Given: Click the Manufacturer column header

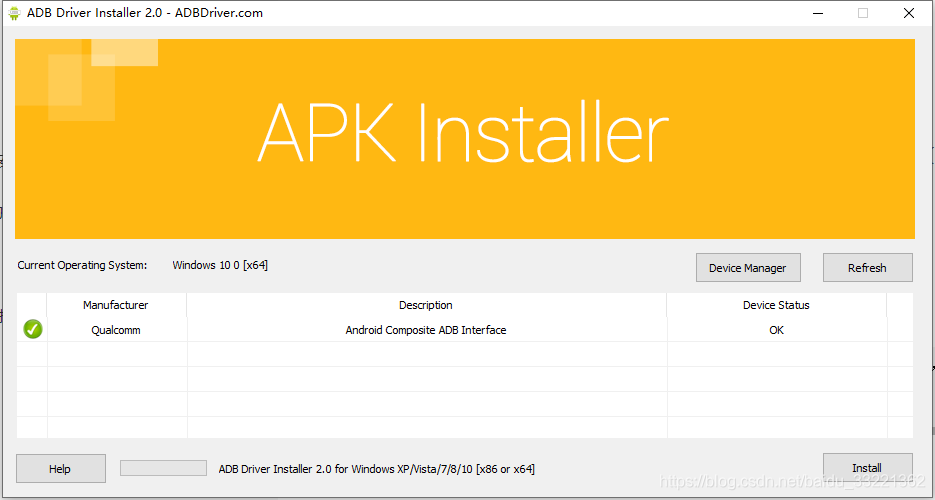Looking at the screenshot, I should pos(116,305).
